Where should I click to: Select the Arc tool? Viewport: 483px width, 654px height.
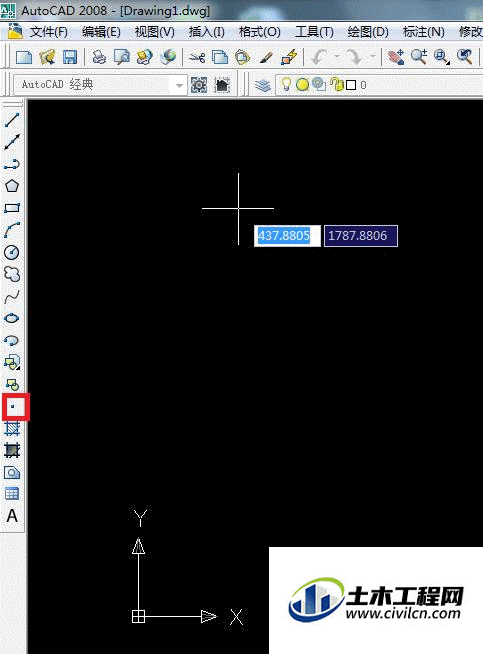coord(12,230)
